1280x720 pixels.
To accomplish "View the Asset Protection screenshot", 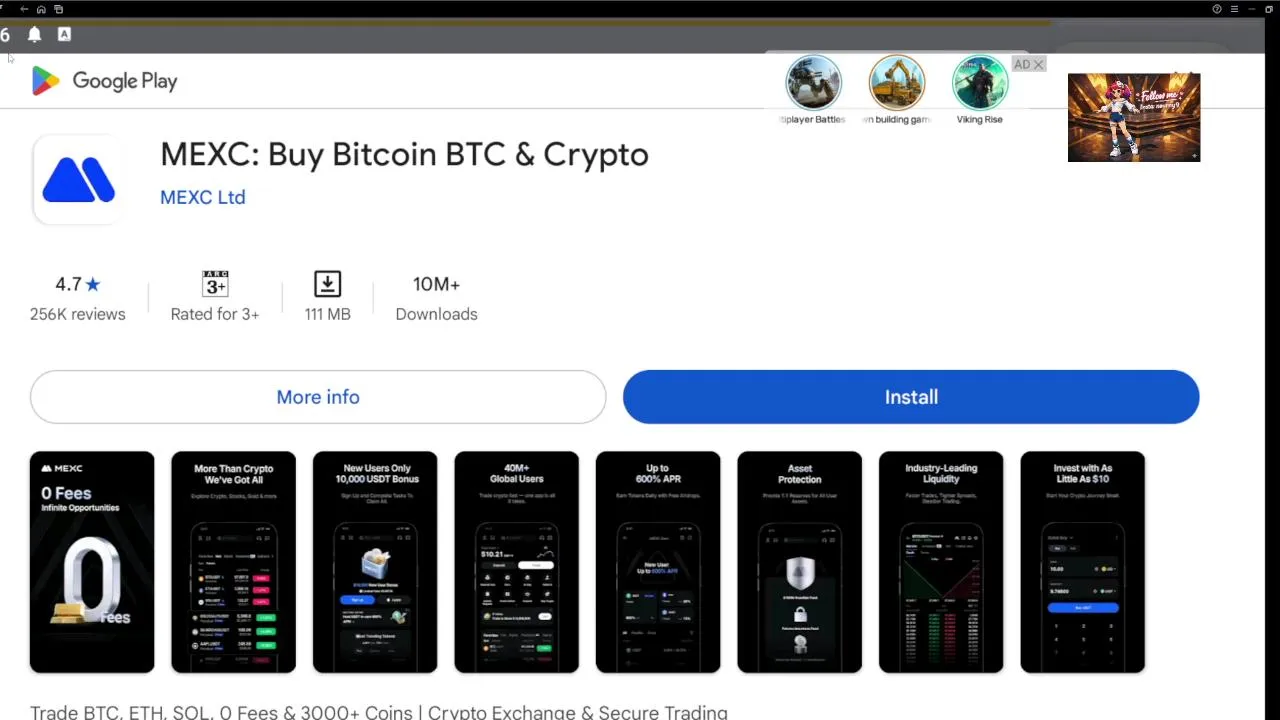I will (x=799, y=562).
